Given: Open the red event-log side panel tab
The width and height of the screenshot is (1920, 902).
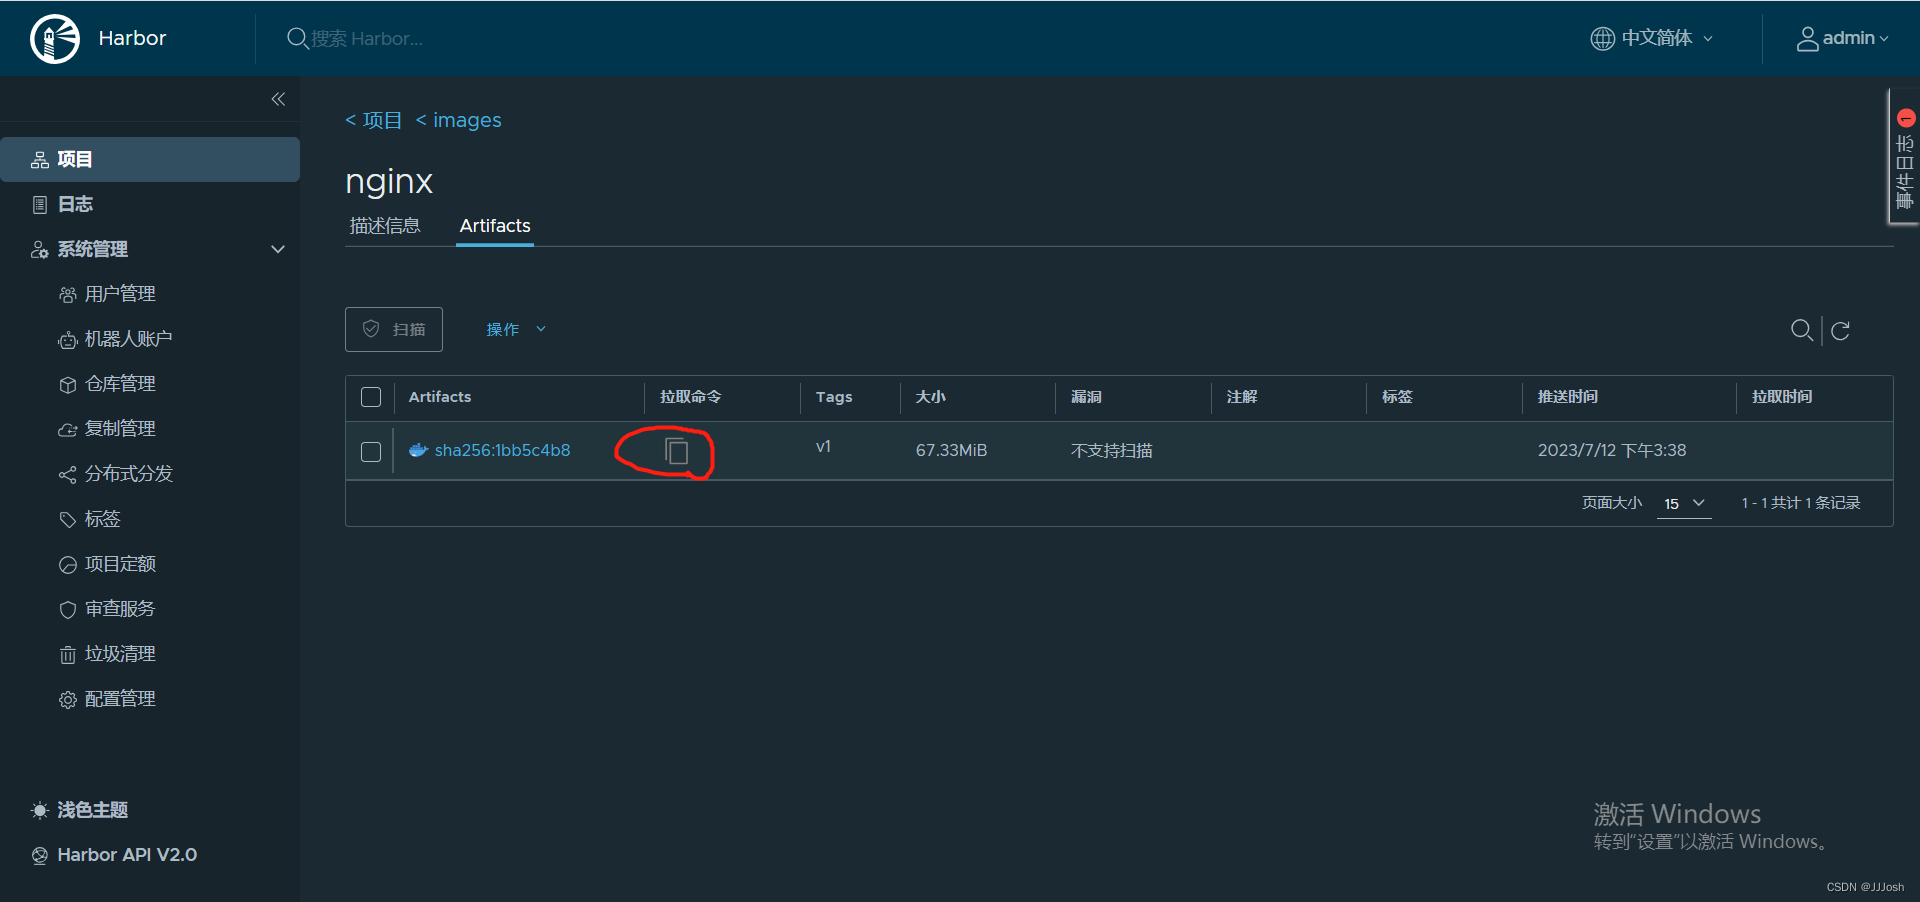Looking at the screenshot, I should 1904,156.
